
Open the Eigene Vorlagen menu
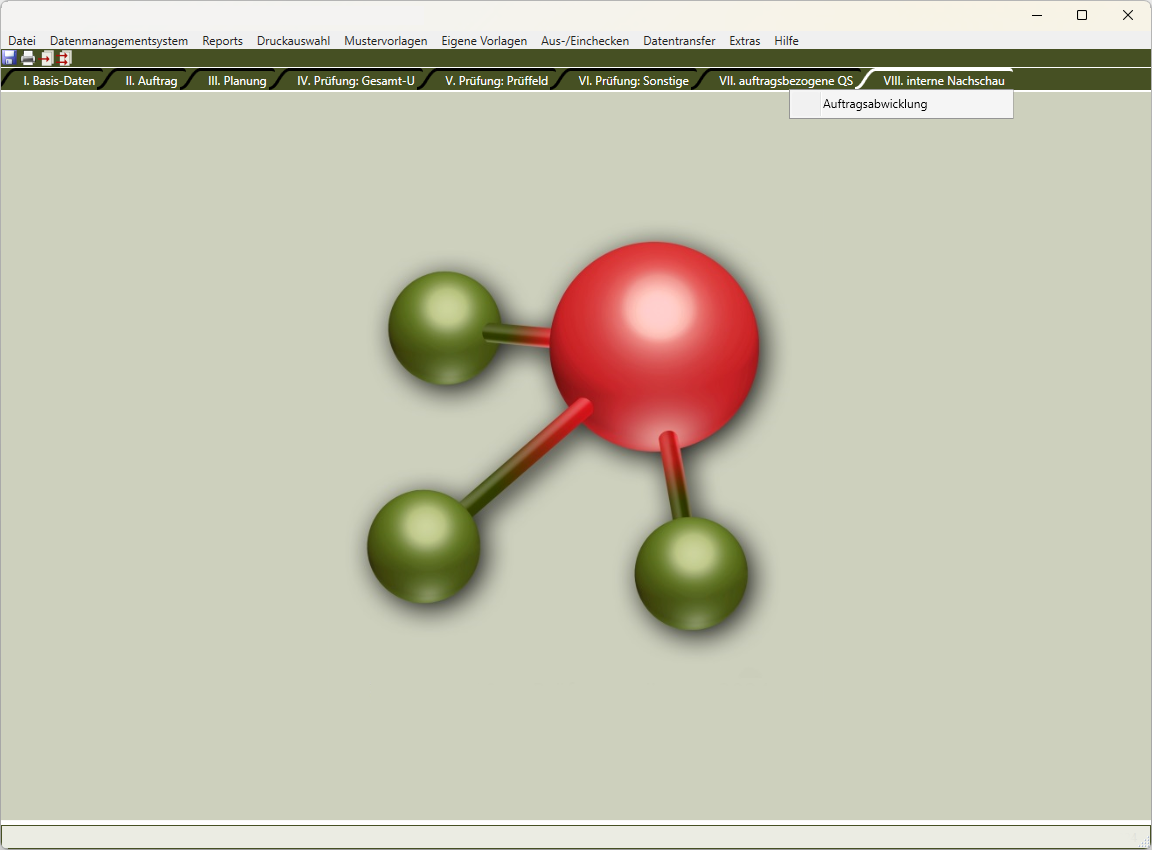point(484,41)
